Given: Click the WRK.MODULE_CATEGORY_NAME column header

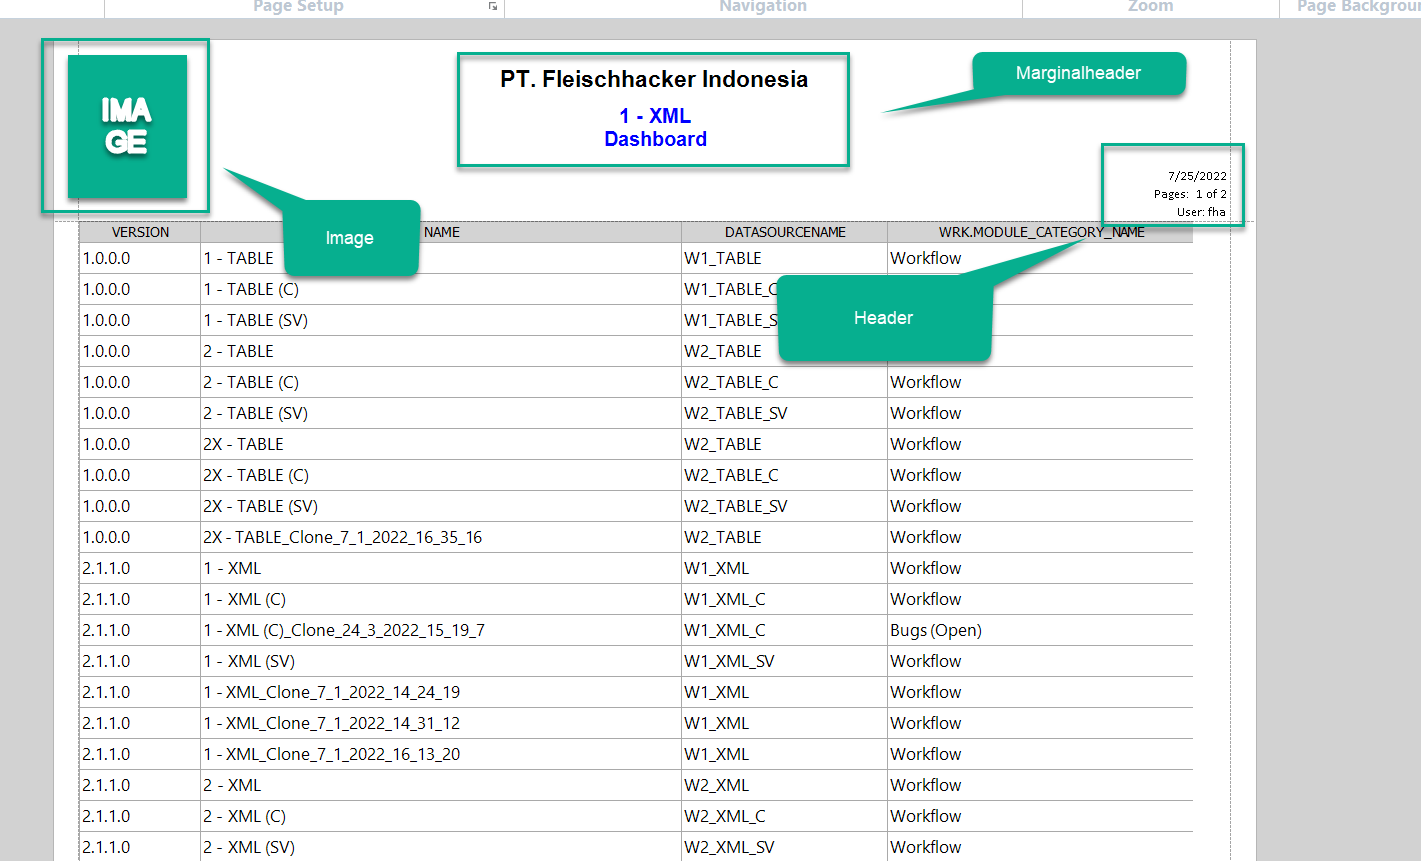Looking at the screenshot, I should coord(1039,231).
